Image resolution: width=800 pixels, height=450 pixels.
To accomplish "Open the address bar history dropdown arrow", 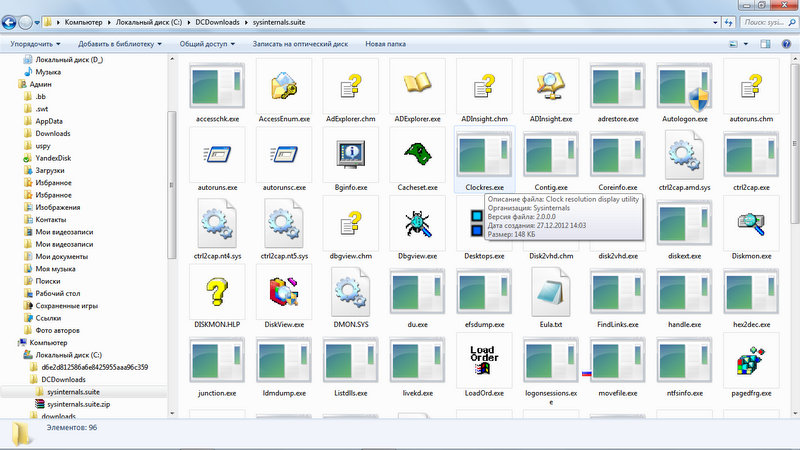I will (x=715, y=22).
